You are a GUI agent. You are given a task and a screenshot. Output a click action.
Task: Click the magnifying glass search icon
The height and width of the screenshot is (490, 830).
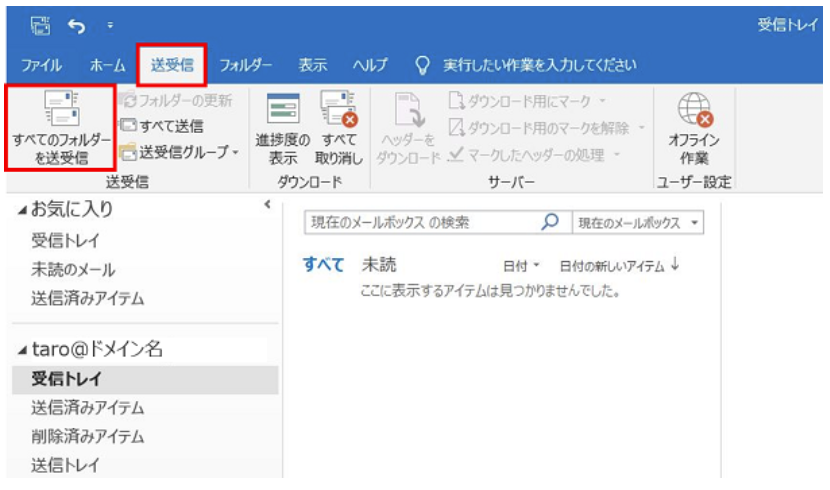click(x=551, y=222)
